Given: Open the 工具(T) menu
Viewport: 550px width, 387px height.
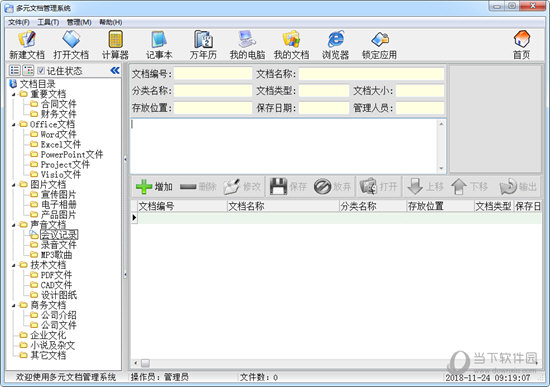Looking at the screenshot, I should click(x=48, y=22).
